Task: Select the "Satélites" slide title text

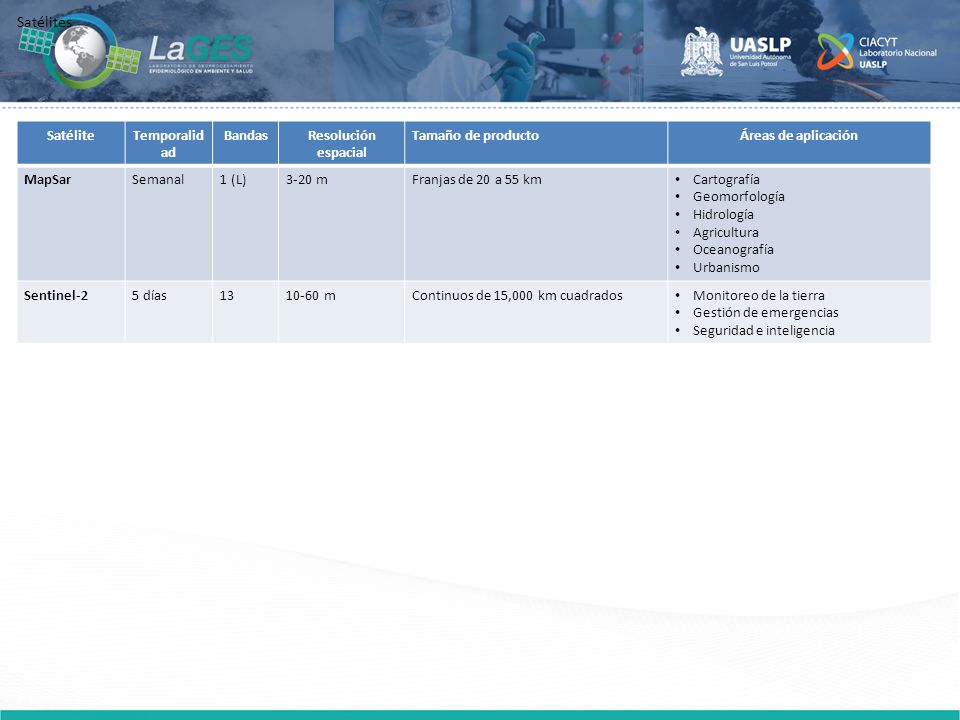Action: (x=44, y=22)
